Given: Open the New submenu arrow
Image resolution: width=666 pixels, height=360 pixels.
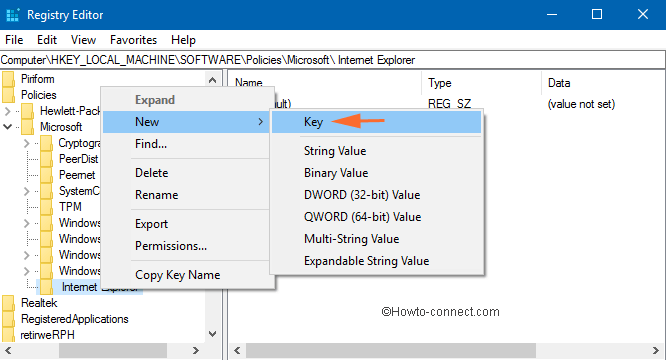Looking at the screenshot, I should coord(260,122).
